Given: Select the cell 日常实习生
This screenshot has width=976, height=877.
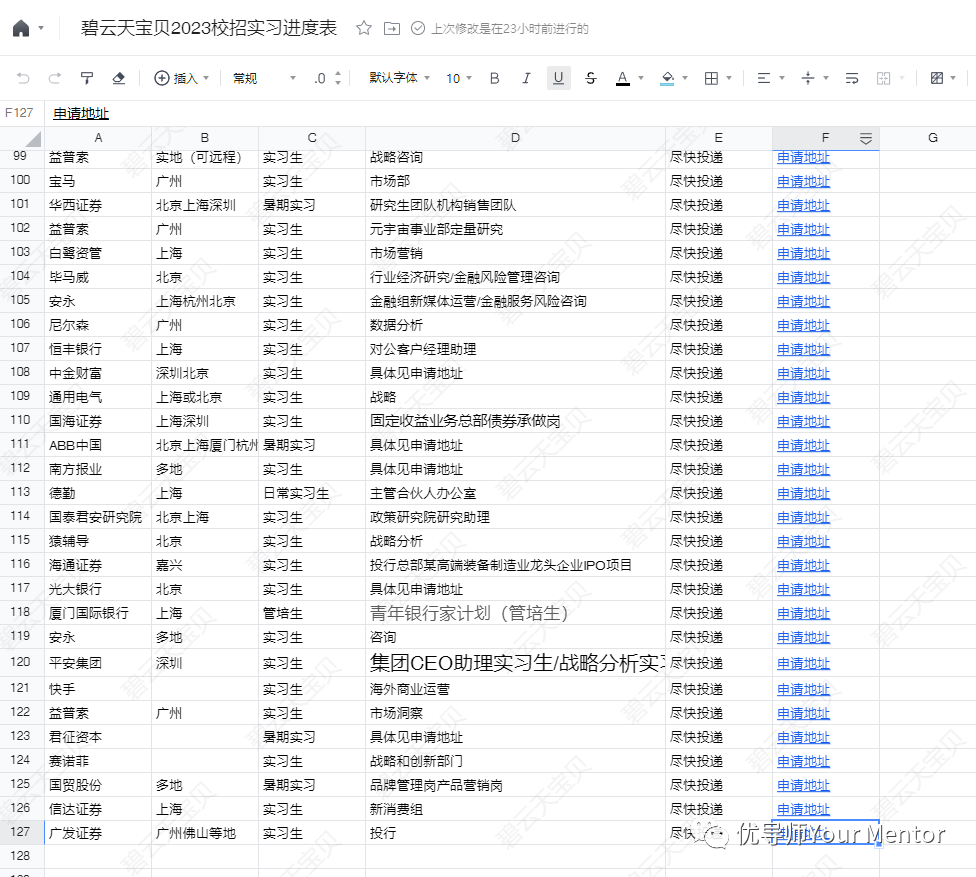Looking at the screenshot, I should [x=311, y=493].
